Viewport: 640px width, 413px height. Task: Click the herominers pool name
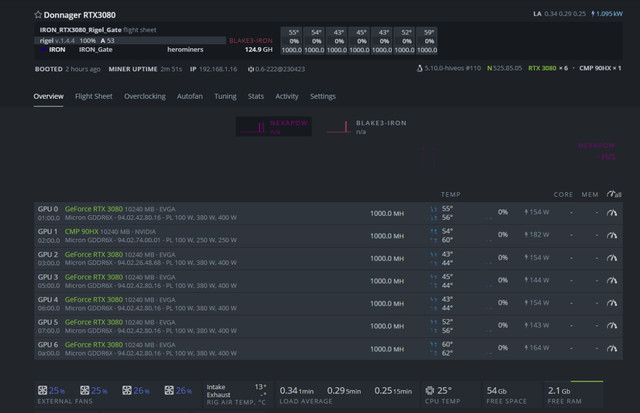coord(185,49)
